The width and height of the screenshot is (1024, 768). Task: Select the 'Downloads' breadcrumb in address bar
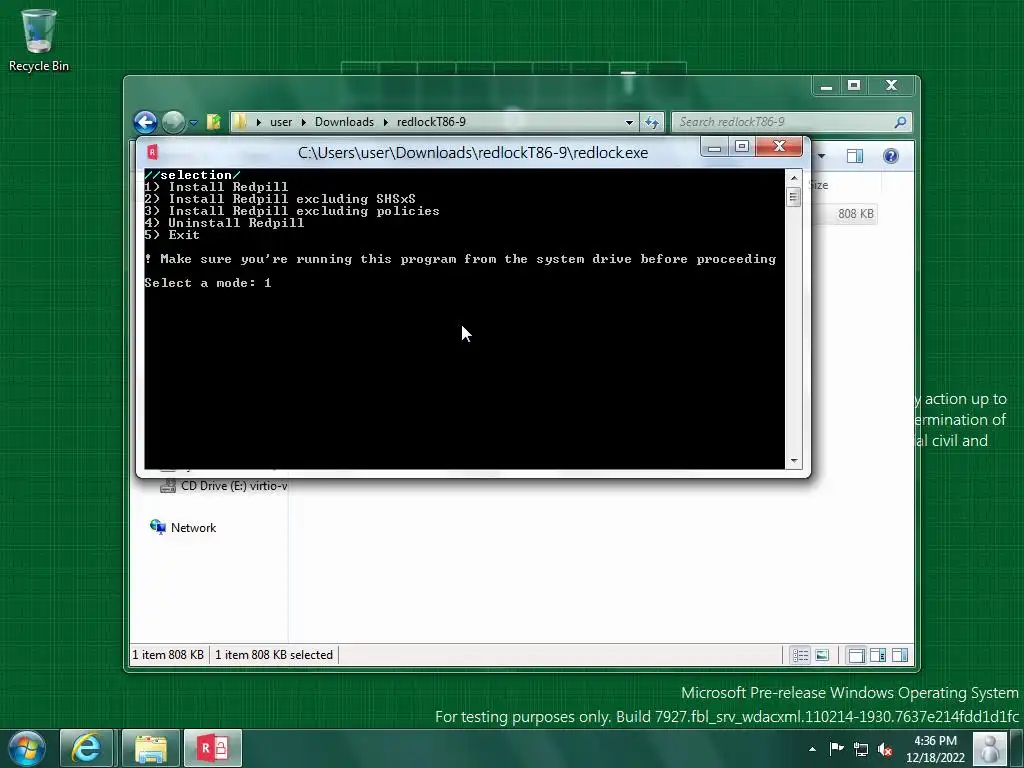tap(344, 122)
